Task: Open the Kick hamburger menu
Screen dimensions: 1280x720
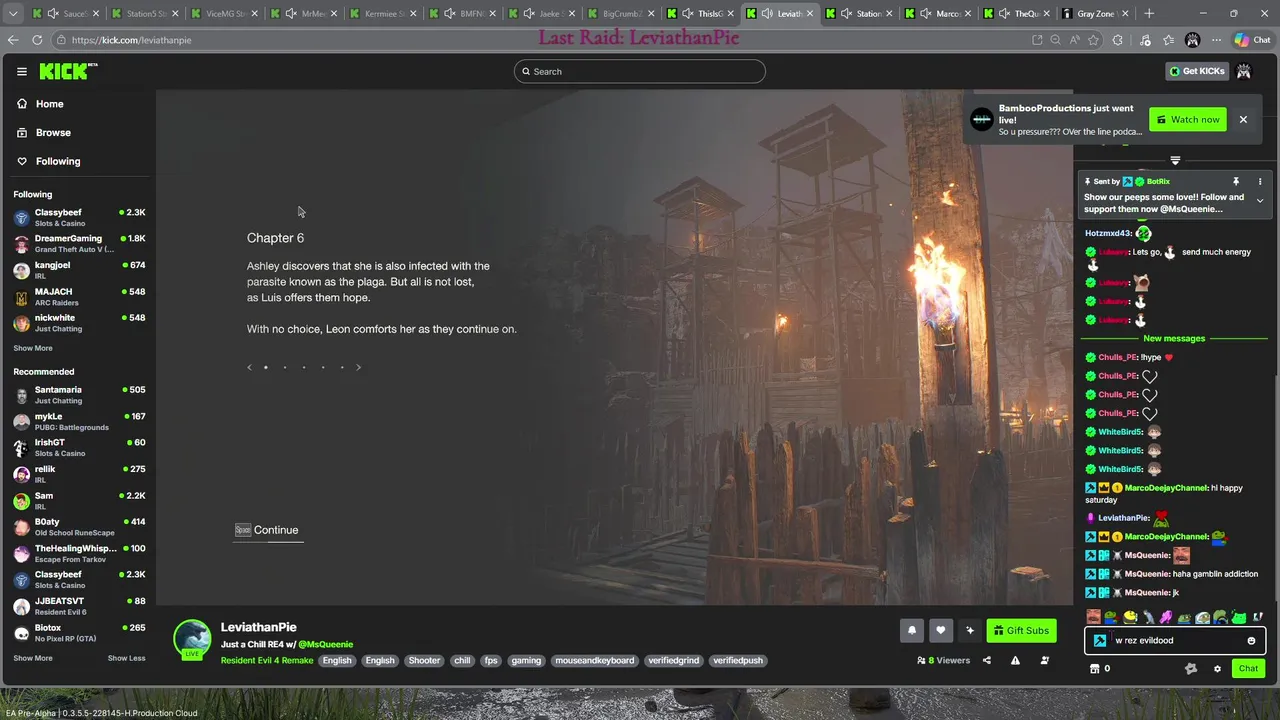Action: tap(21, 71)
